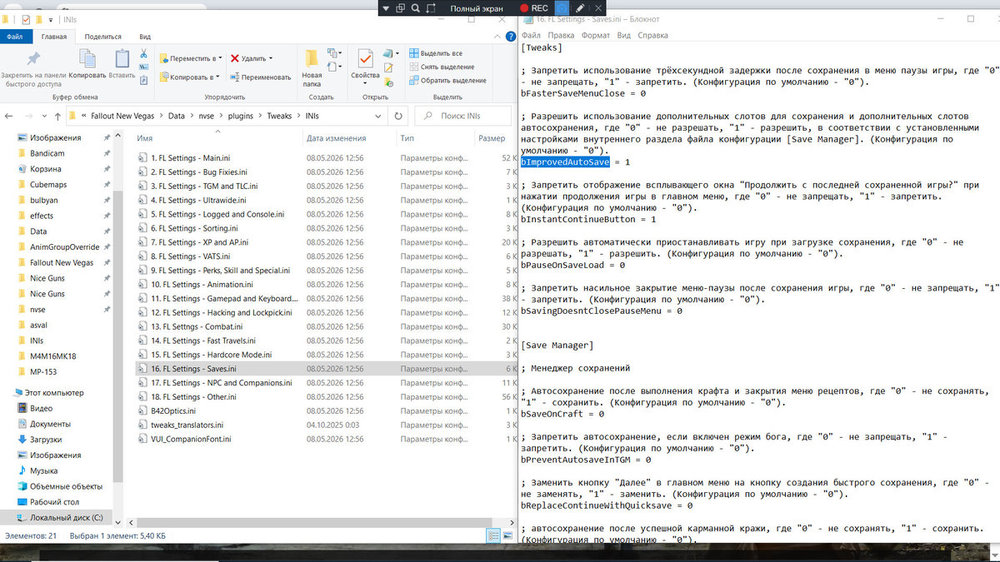This screenshot has width=1000, height=562.
Task: Select Этот компьютер in the navigation pane
Action: [54, 393]
